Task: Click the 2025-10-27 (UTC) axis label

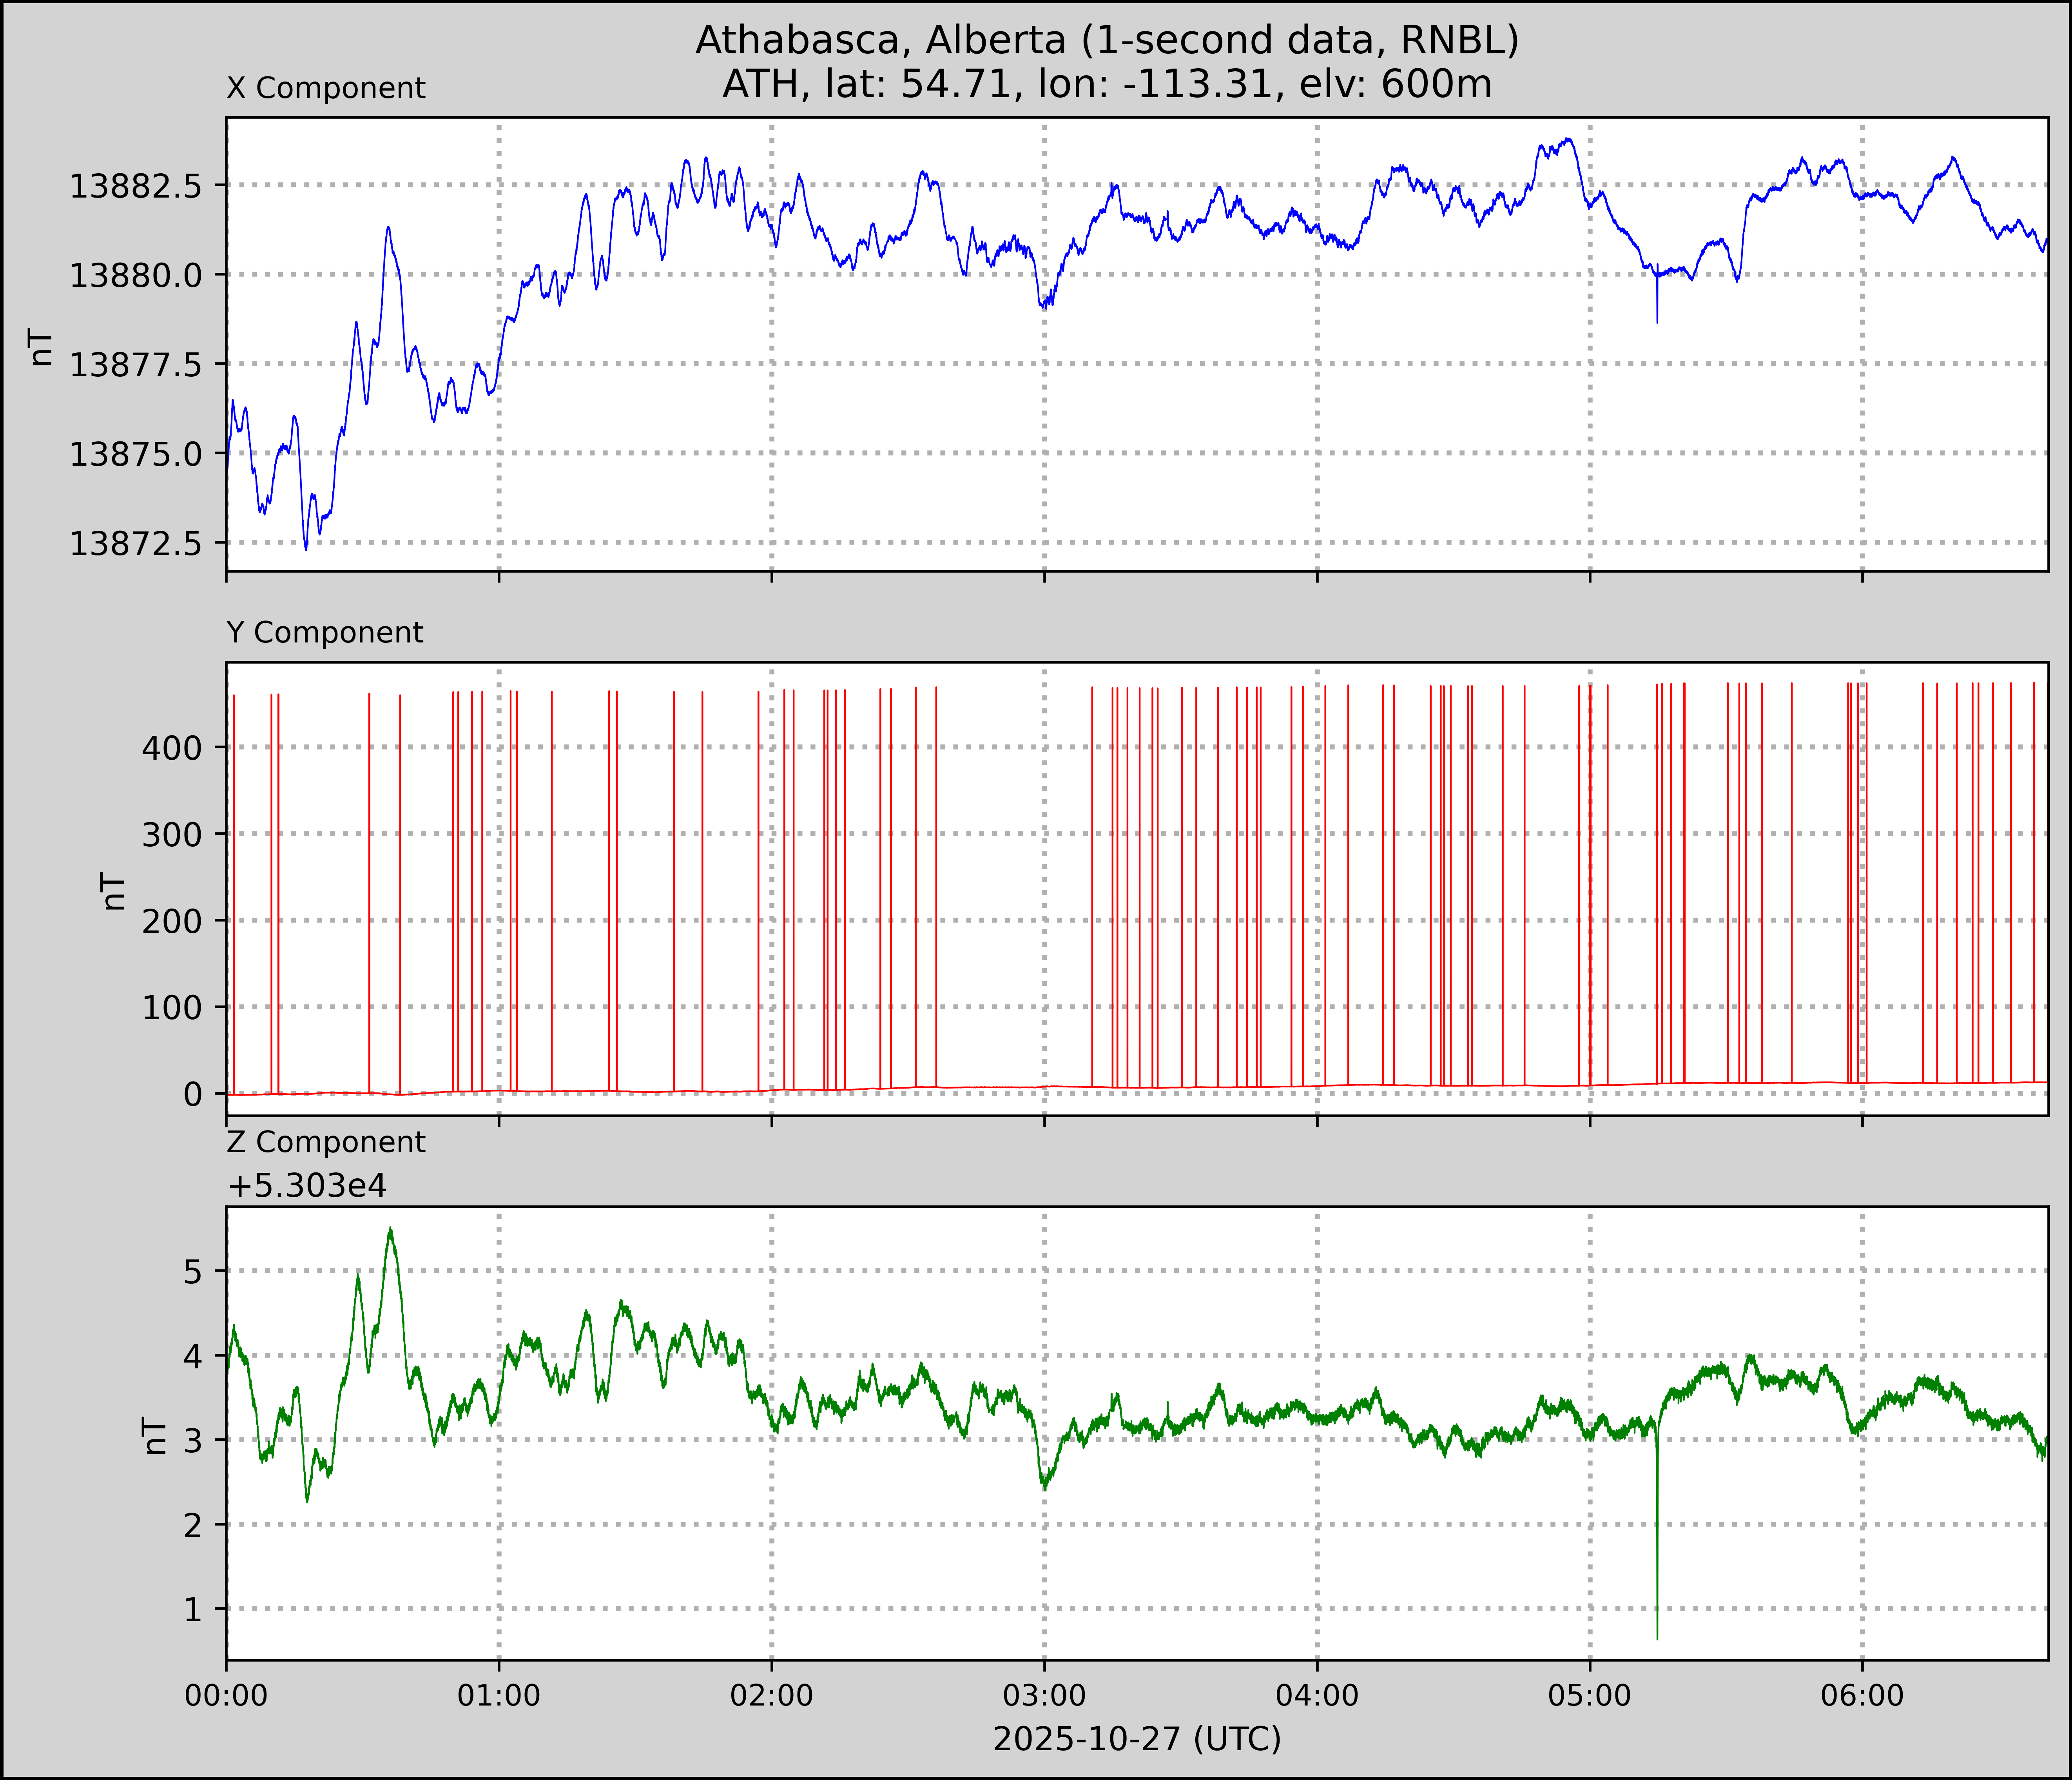Action: pos(1136,1740)
